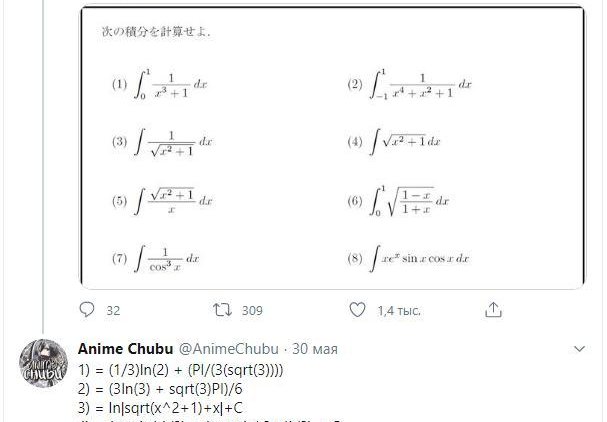
Task: Click integral problem (5) with sqrt over x
Action: (162, 200)
